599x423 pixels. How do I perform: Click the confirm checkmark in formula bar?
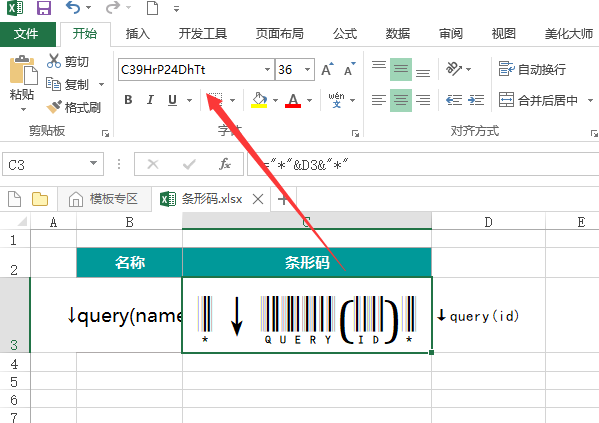[x=189, y=164]
